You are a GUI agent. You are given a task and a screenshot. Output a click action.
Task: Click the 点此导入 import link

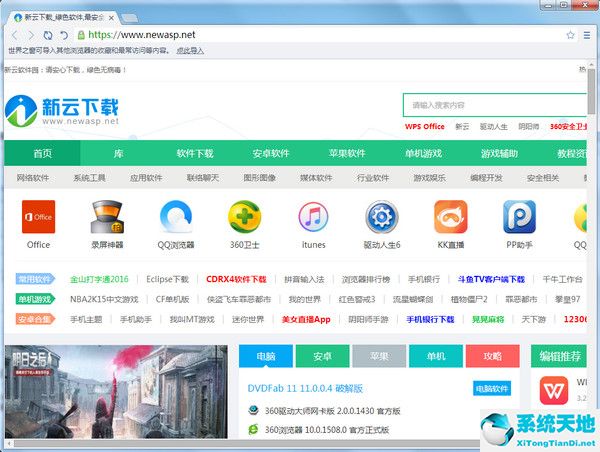coord(190,51)
